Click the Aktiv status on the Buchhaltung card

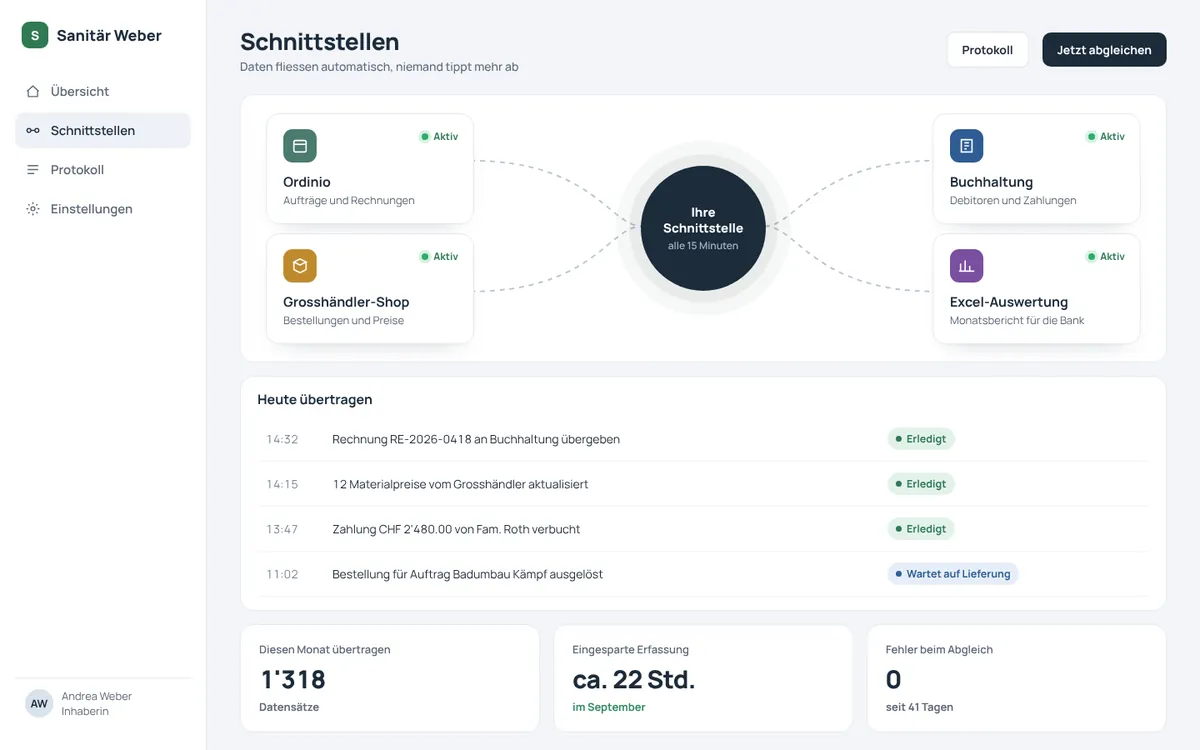pyautogui.click(x=1106, y=136)
